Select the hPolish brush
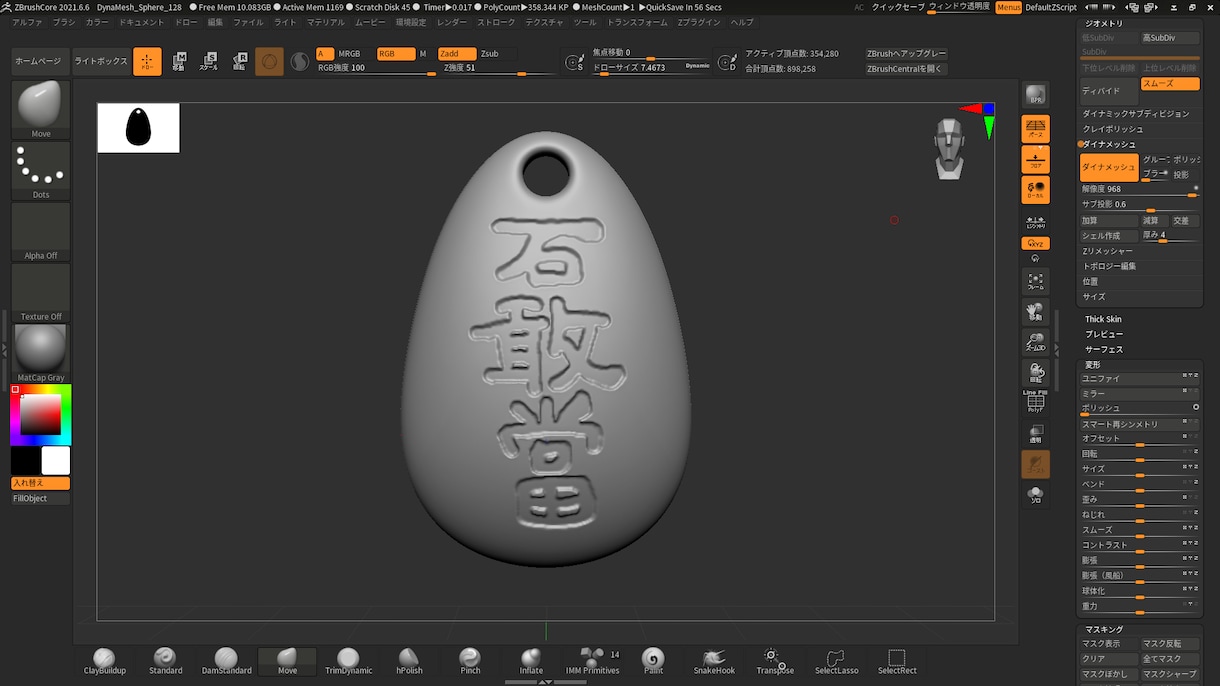The height and width of the screenshot is (686, 1220). (x=409, y=661)
